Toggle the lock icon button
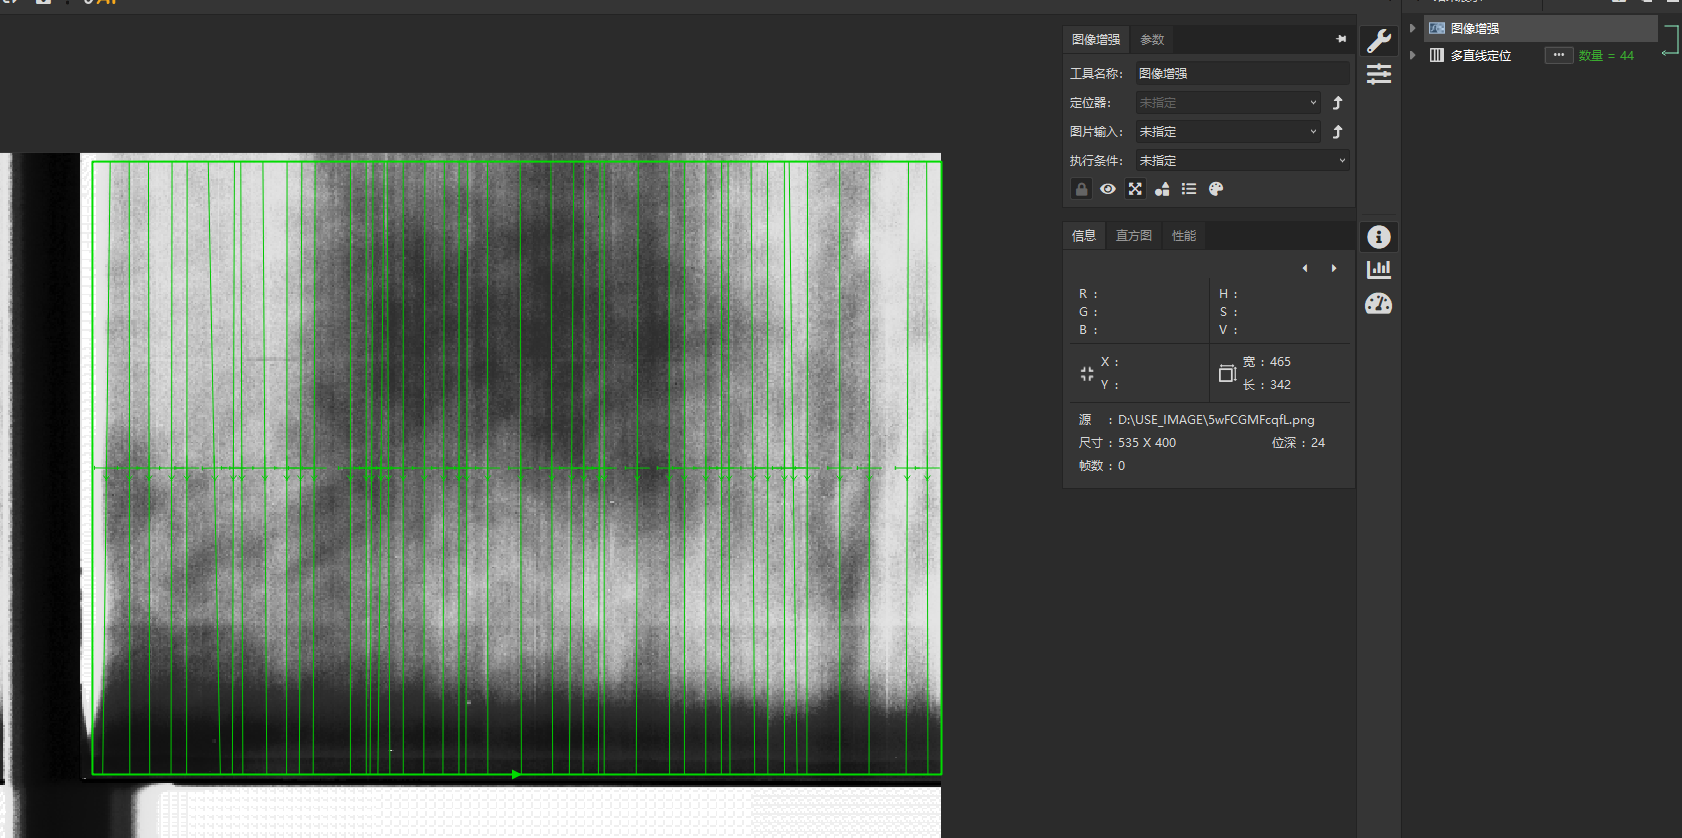This screenshot has width=1682, height=838. pyautogui.click(x=1081, y=189)
